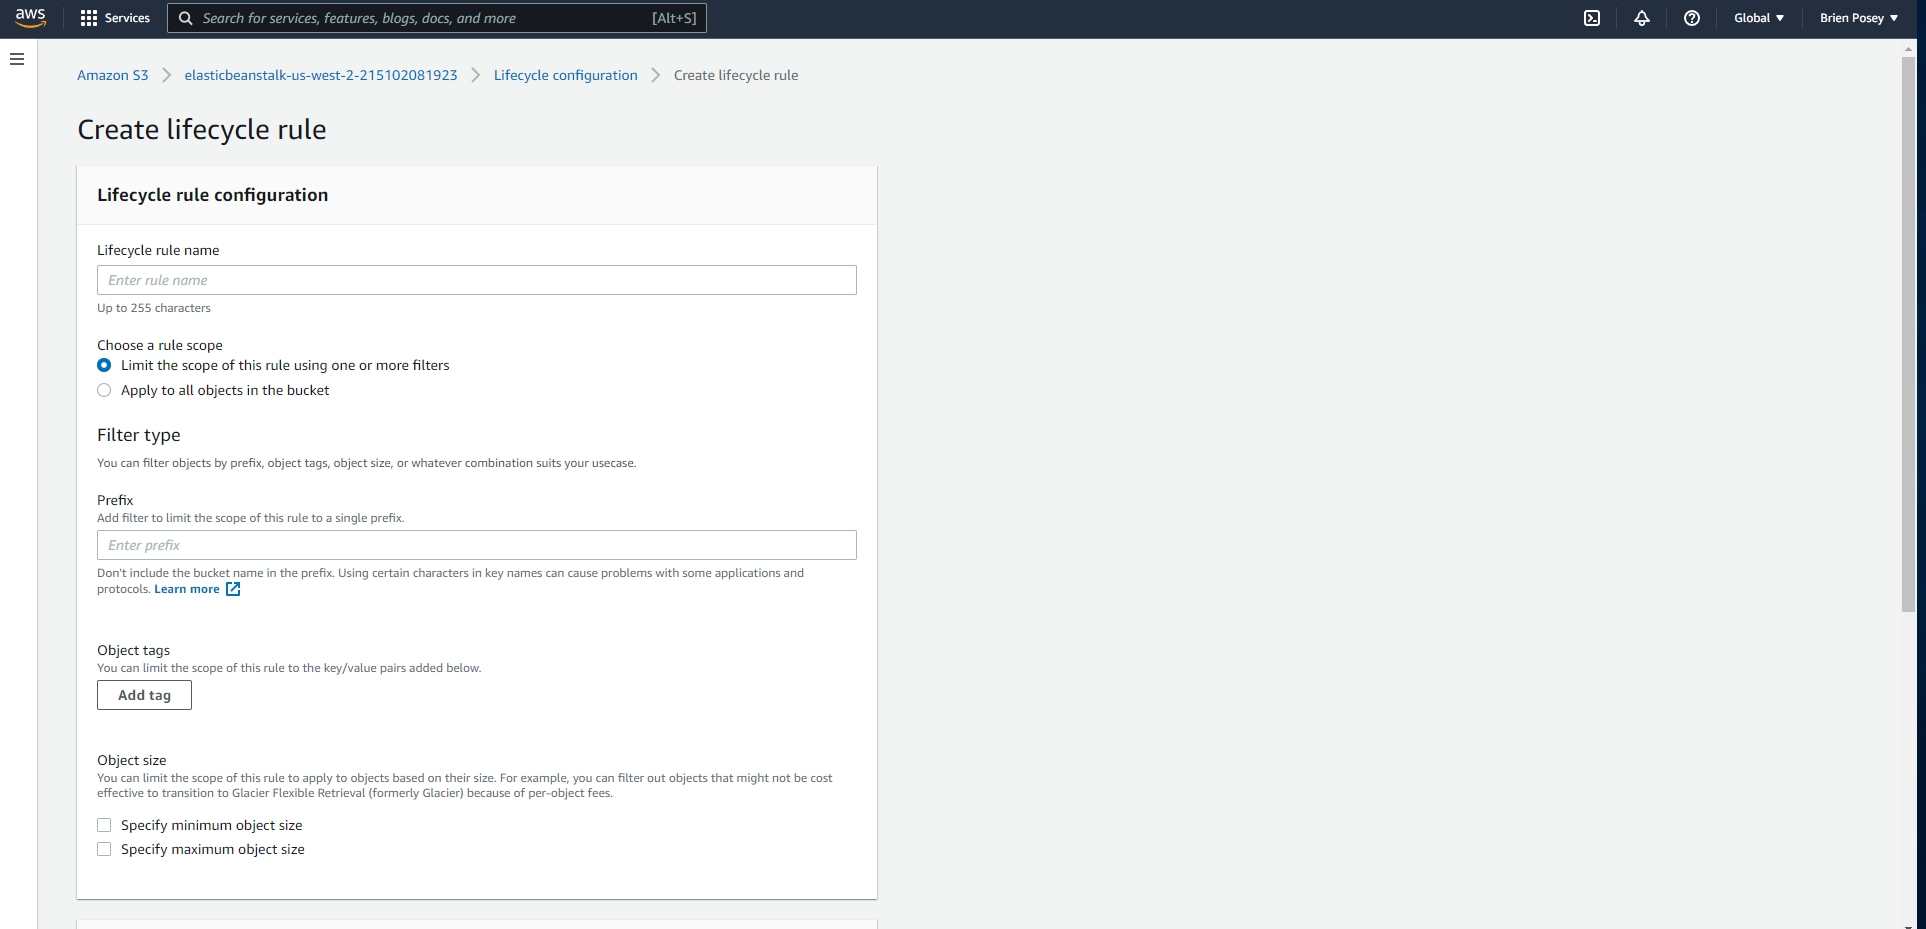1926x929 pixels.
Task: Open the Services grid icon
Action: (88, 17)
